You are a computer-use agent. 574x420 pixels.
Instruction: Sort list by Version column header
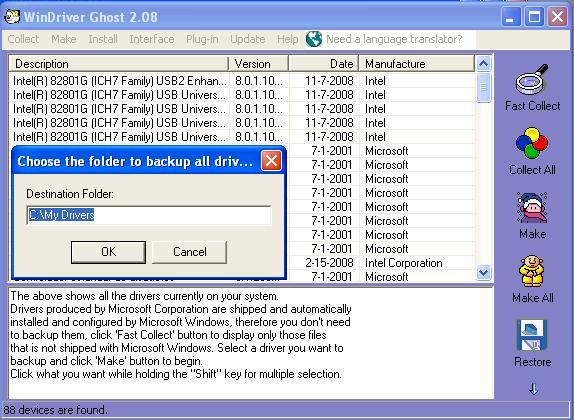pos(258,64)
